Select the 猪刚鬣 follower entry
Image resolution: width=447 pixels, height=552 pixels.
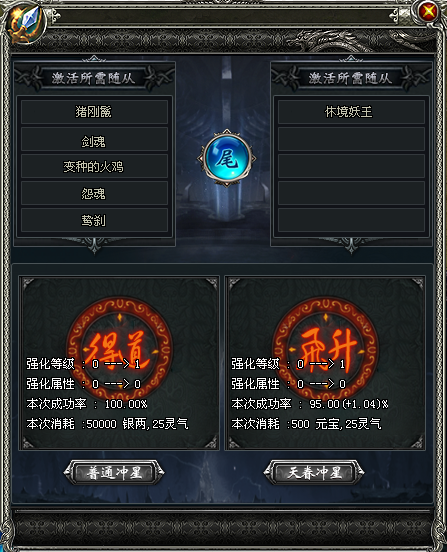(x=94, y=112)
